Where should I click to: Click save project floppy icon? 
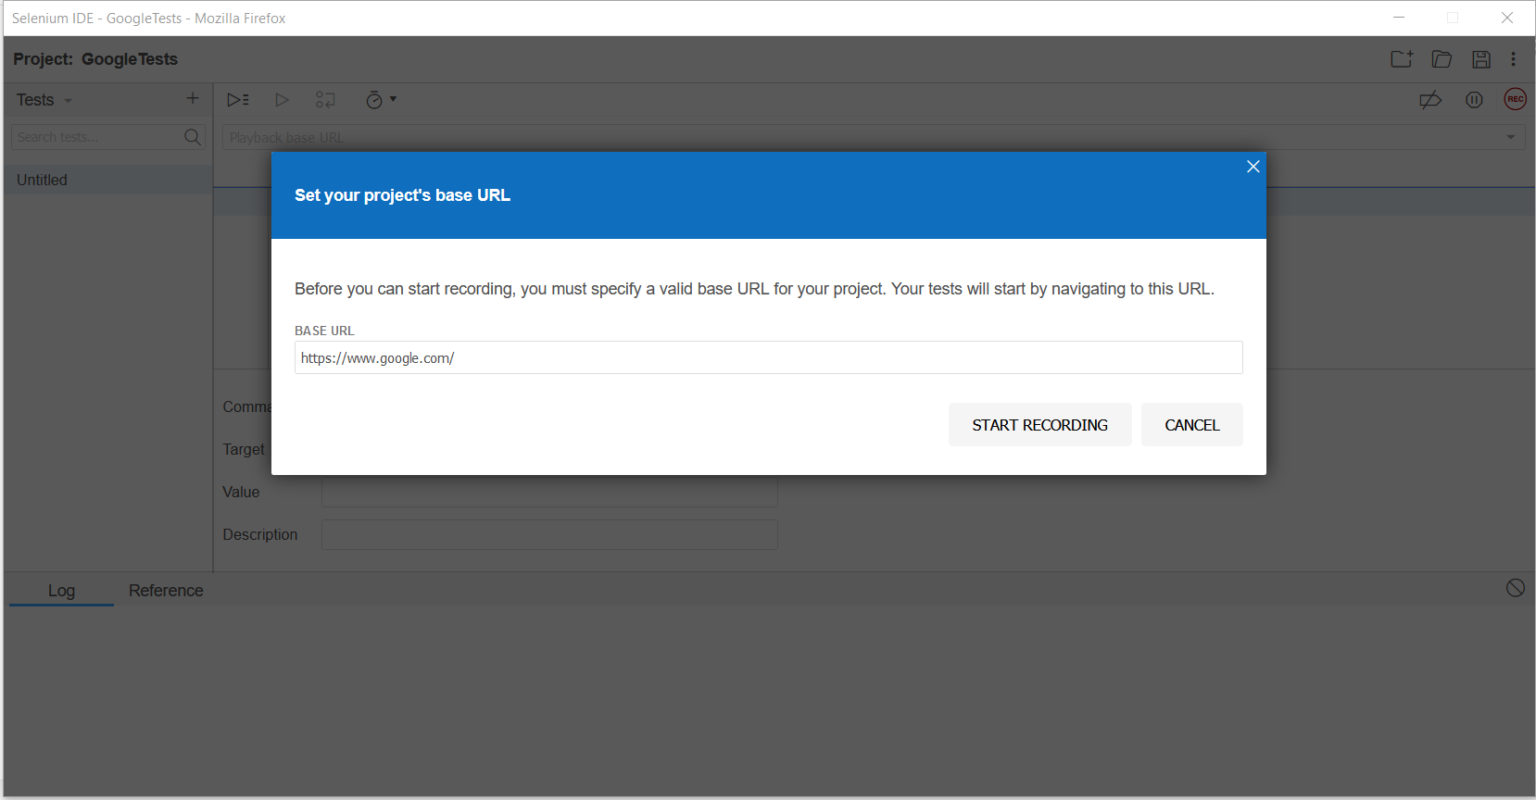click(x=1481, y=59)
